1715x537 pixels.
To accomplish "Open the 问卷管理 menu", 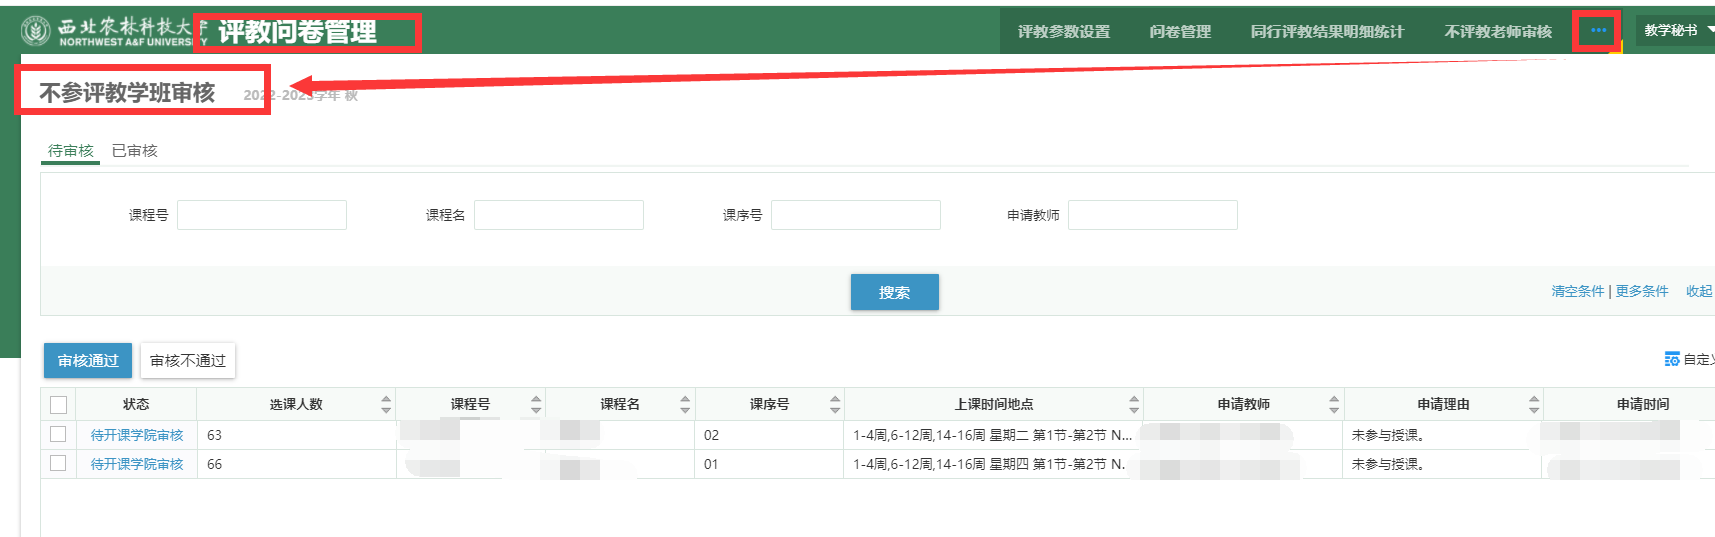I will [1180, 31].
